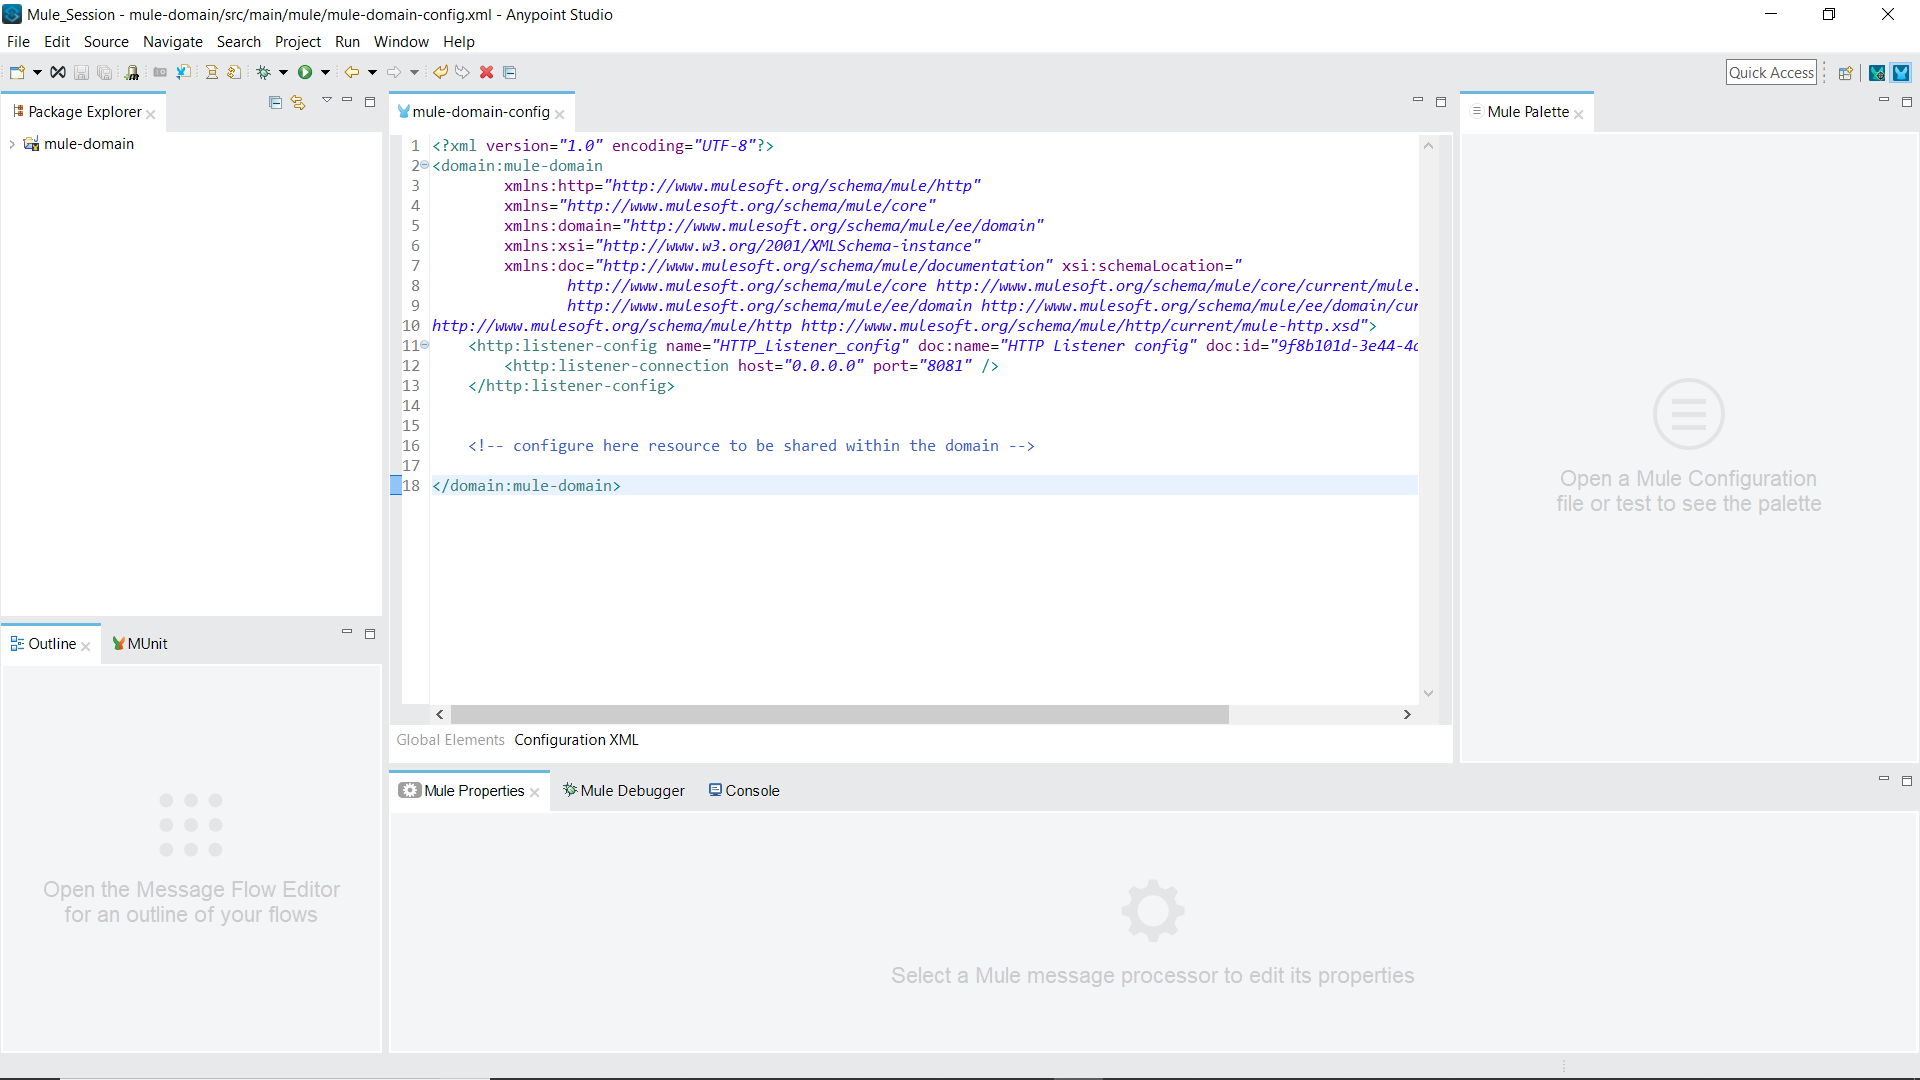Toggle Link with Editor in Package Explorer

(x=298, y=102)
